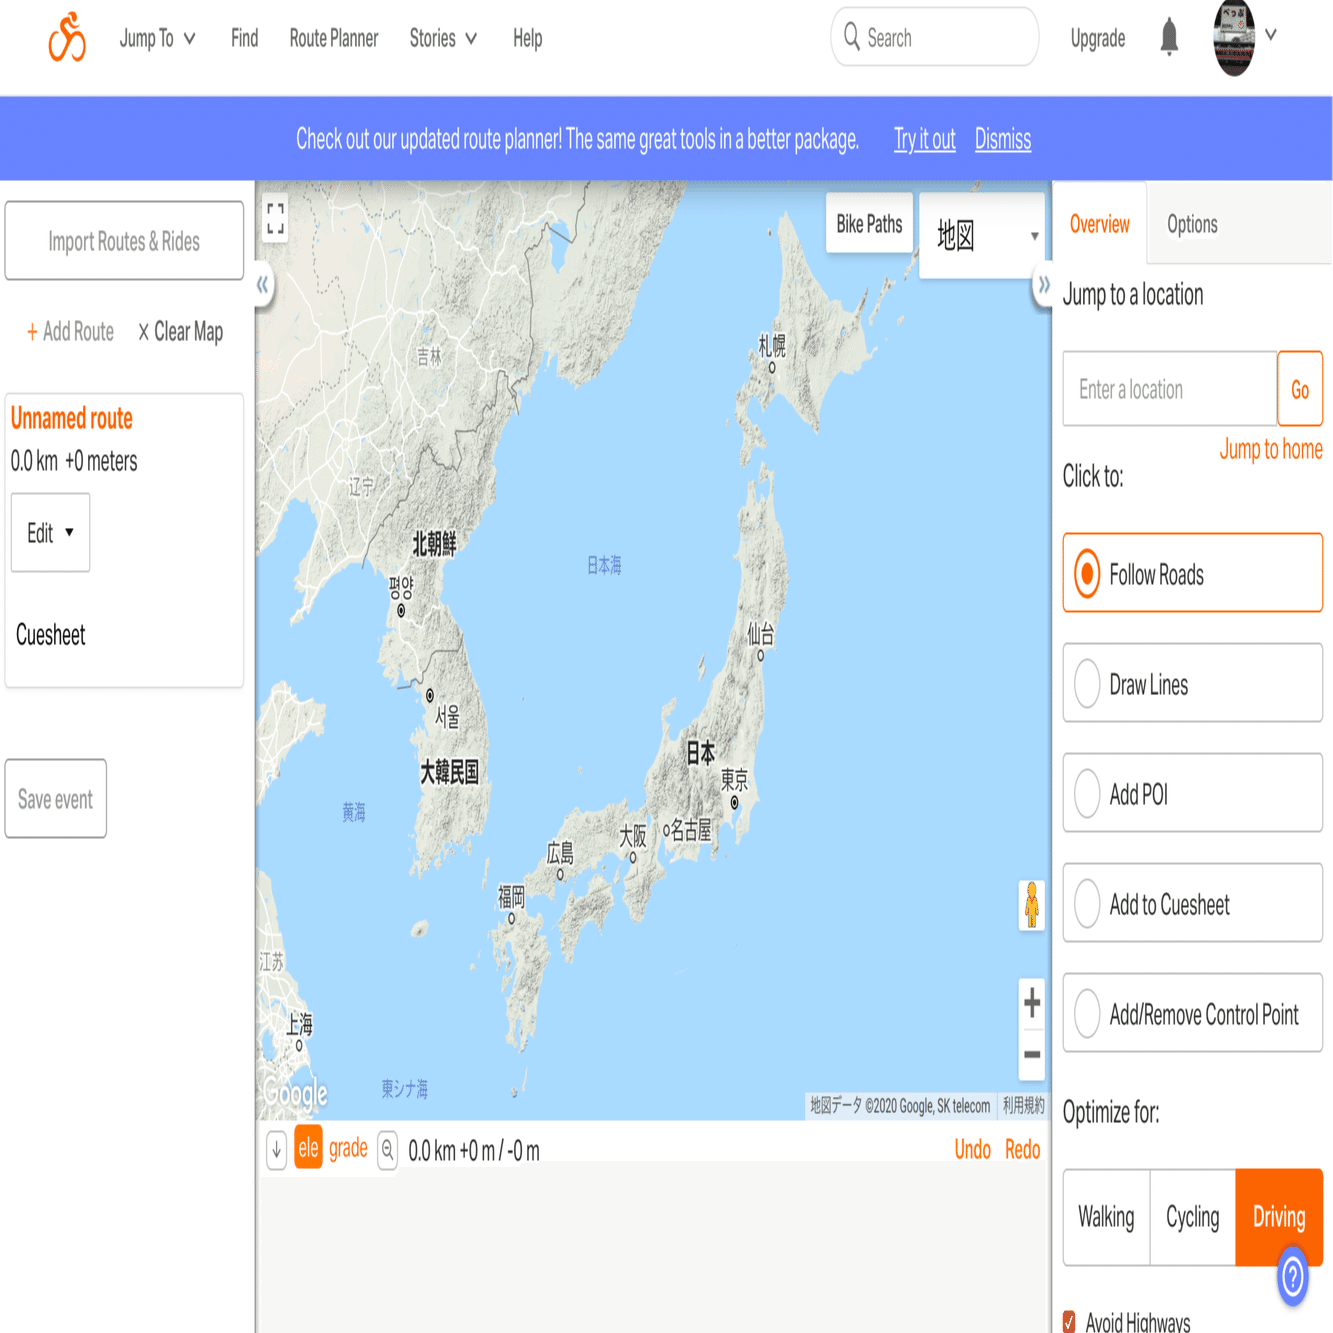Screen dimensions: 1333x1333
Task: Select the Follow Roads radio option
Action: [1193, 573]
